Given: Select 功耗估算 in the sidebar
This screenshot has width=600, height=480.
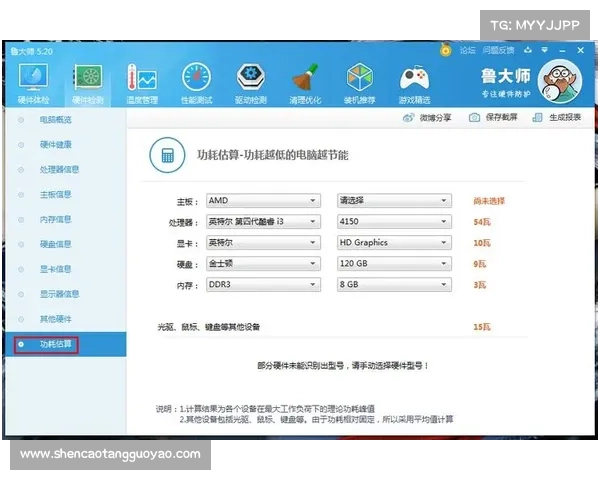Looking at the screenshot, I should (66, 344).
